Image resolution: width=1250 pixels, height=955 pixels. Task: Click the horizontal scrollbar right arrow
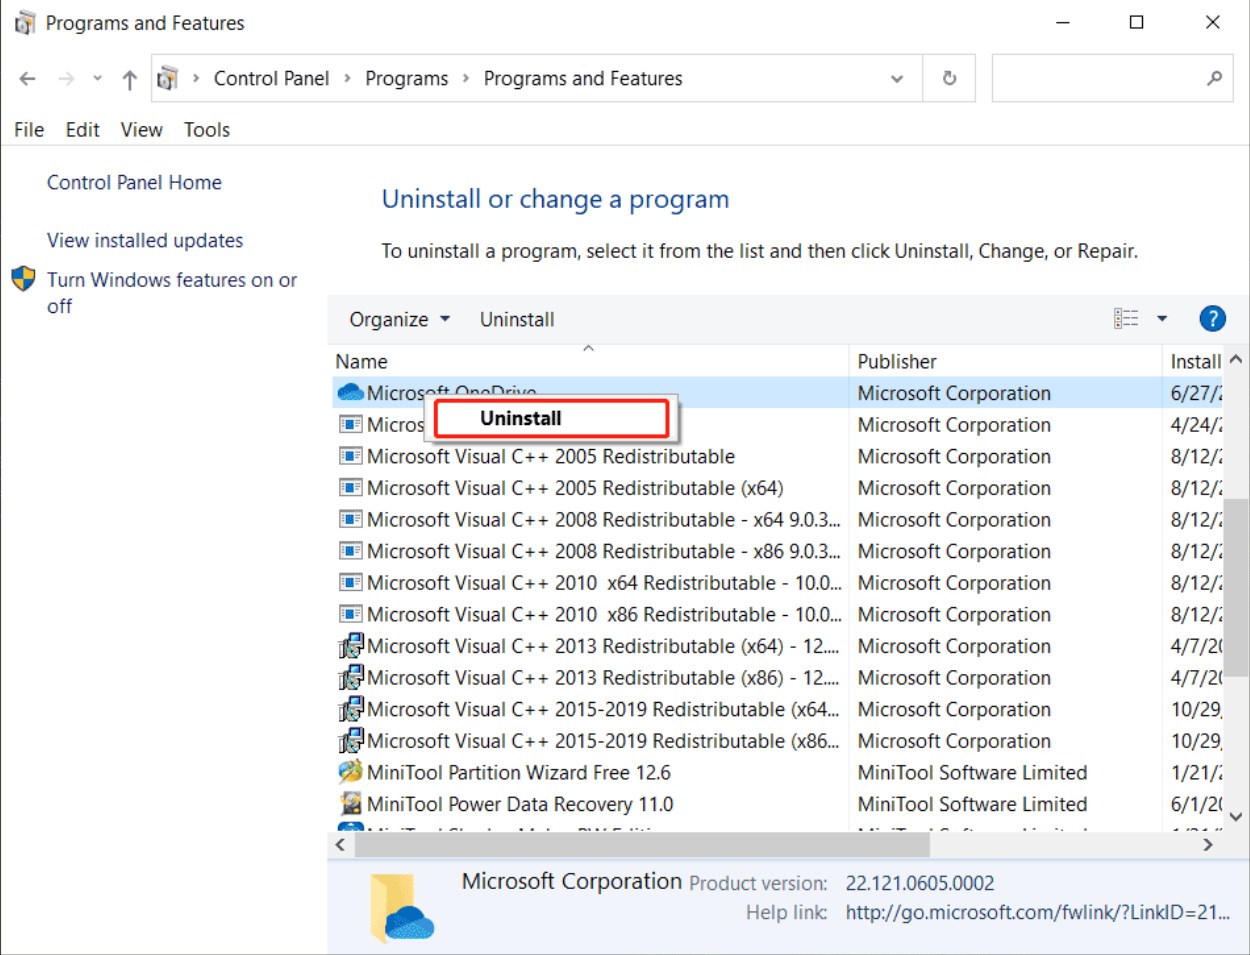(1208, 845)
